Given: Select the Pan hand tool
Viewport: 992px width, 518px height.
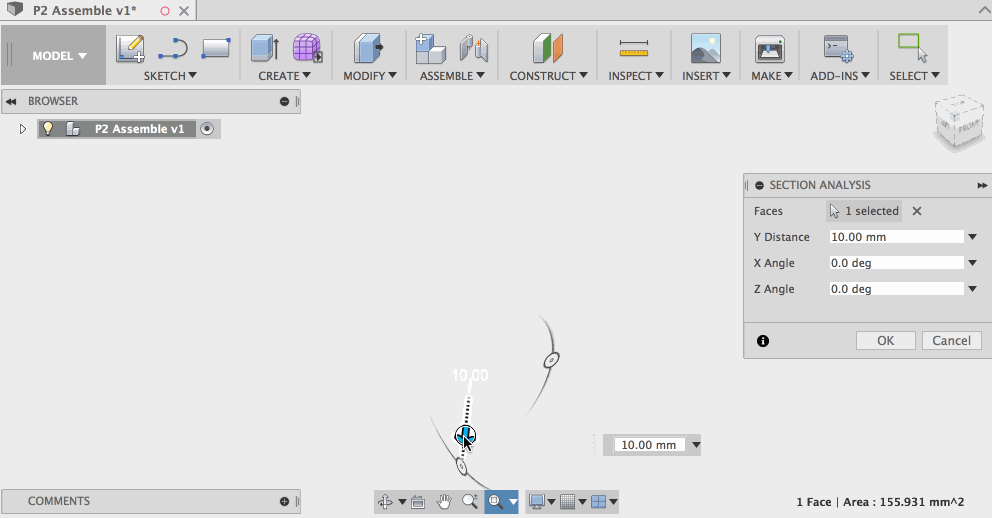Looking at the screenshot, I should click(x=444, y=502).
